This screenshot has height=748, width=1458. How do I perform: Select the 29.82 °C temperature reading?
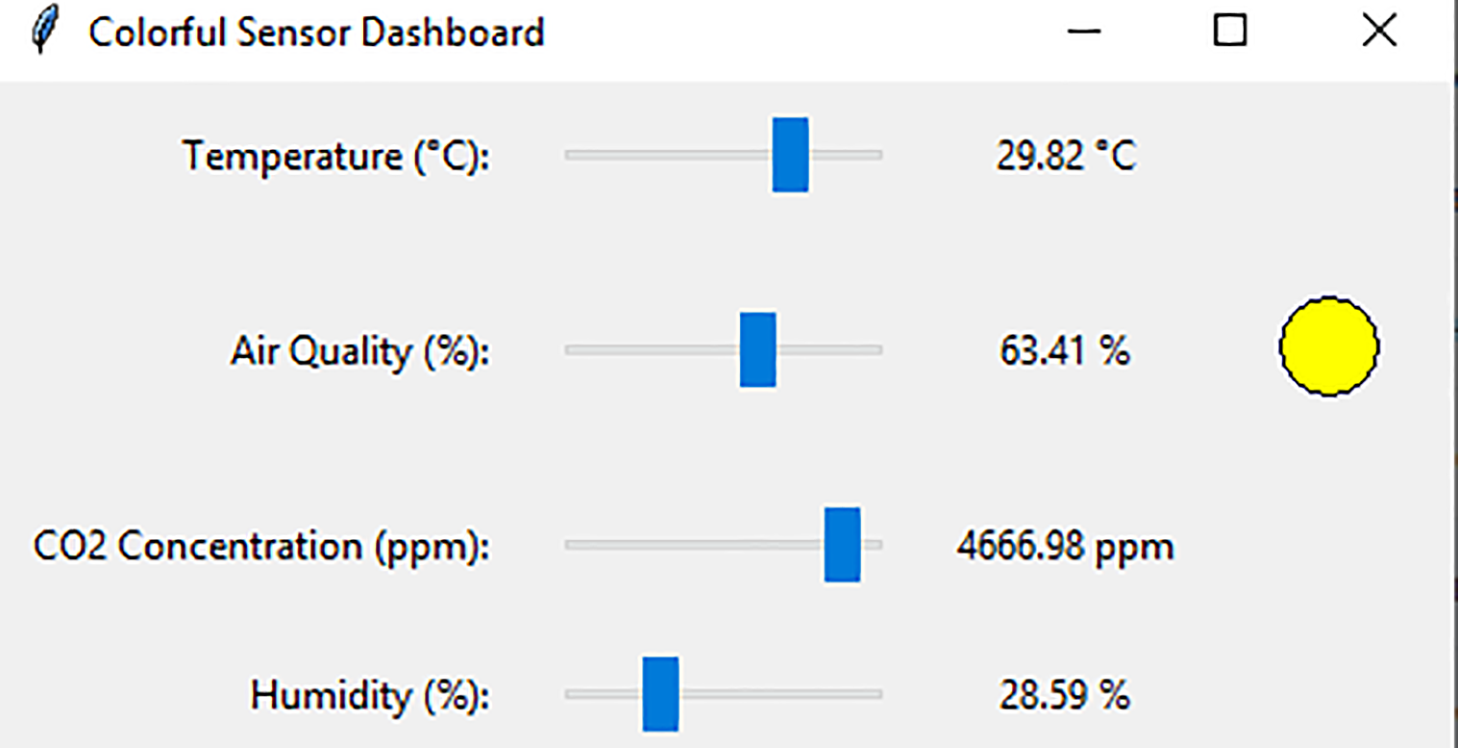[x=1065, y=156]
